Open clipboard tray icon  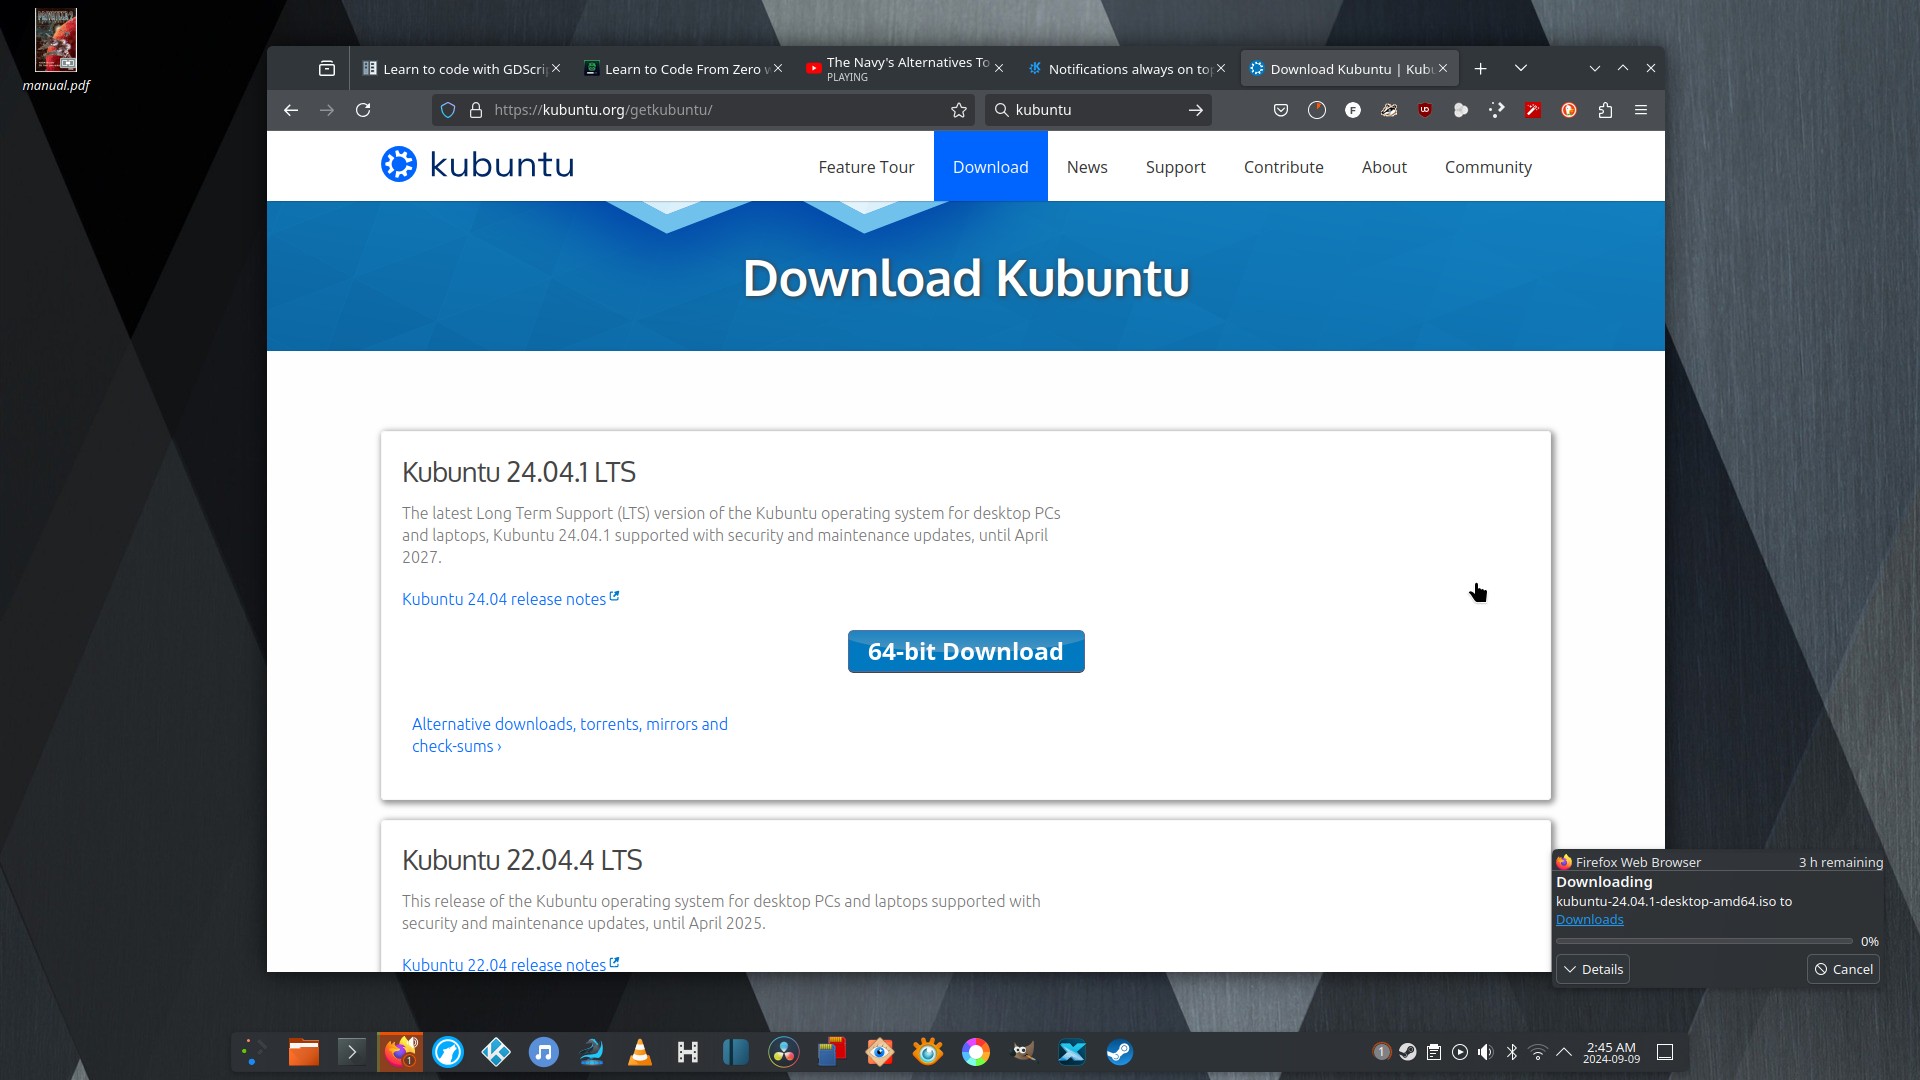pyautogui.click(x=1434, y=1052)
